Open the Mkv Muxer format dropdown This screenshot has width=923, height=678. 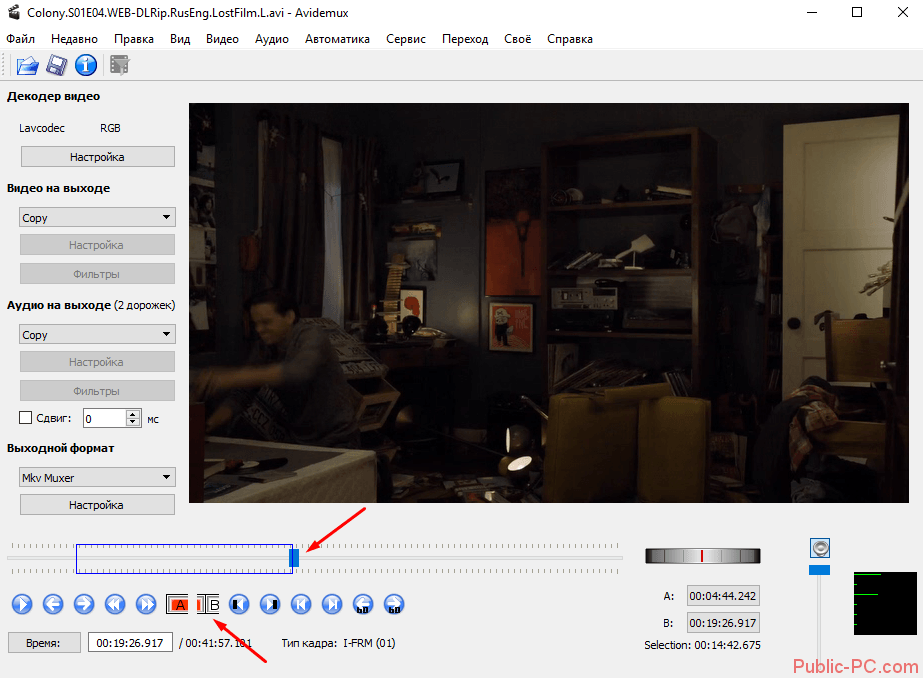coord(97,478)
